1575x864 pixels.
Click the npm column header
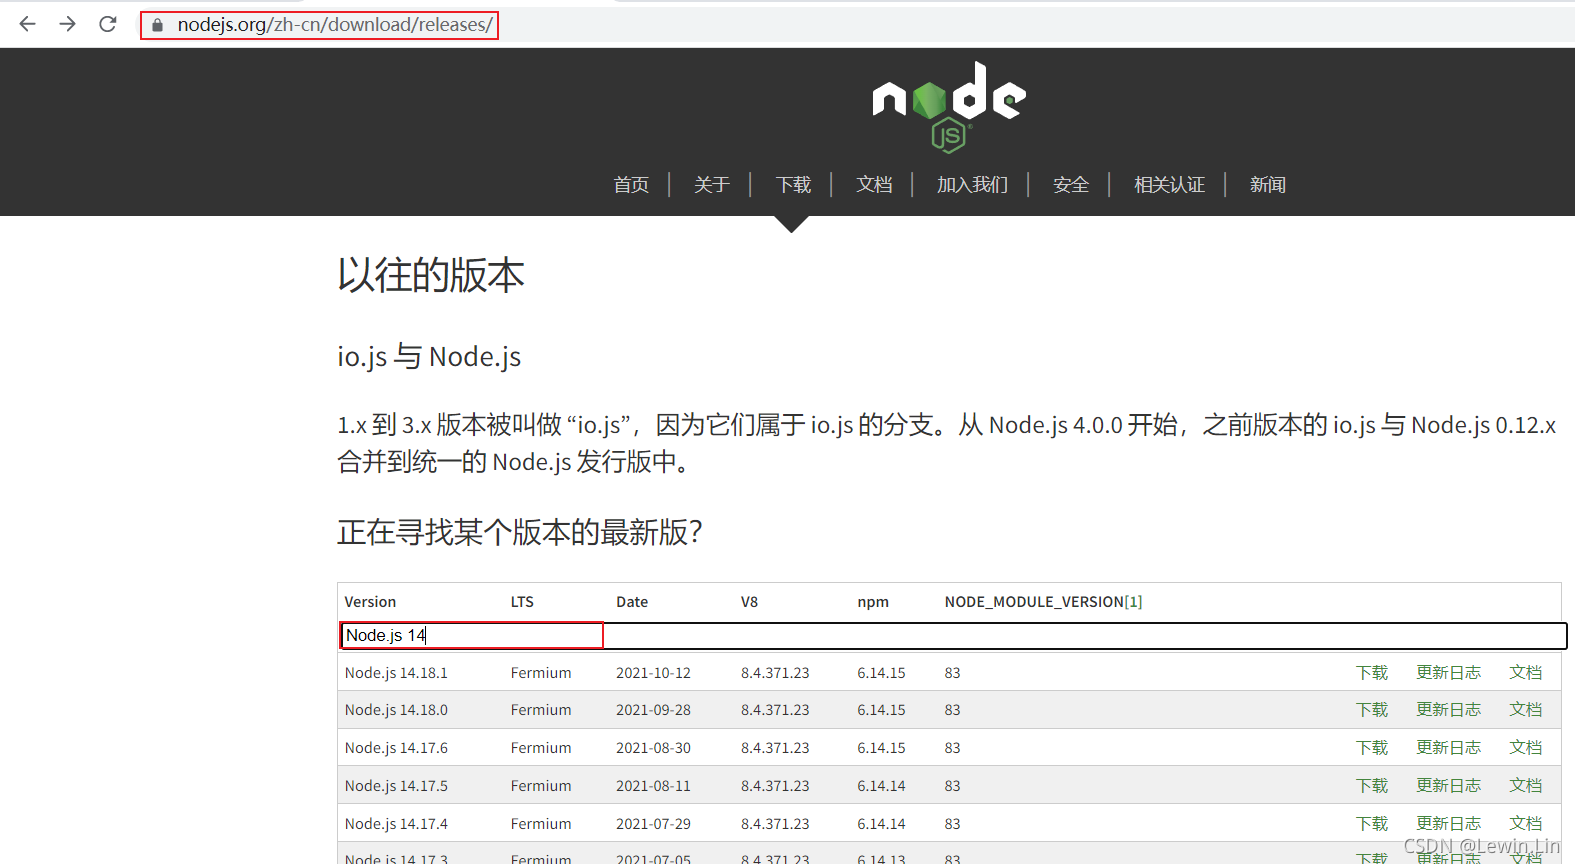873,602
